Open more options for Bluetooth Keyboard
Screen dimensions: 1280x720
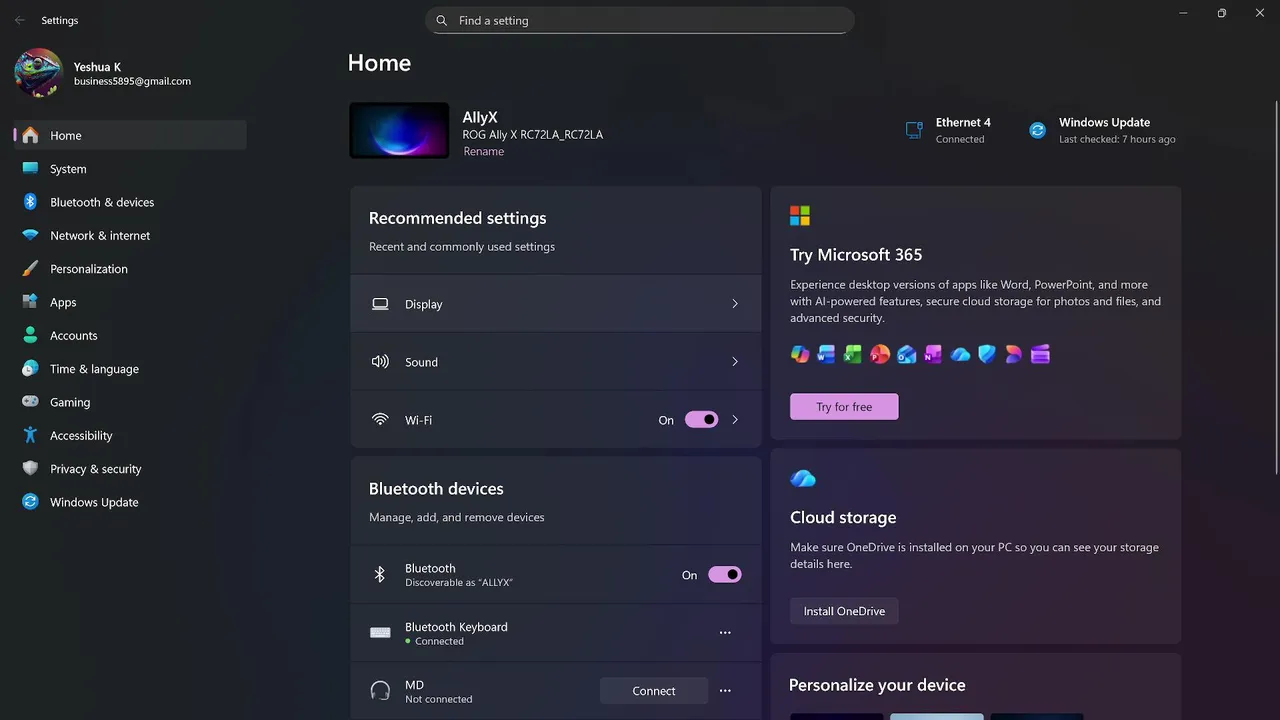(725, 633)
